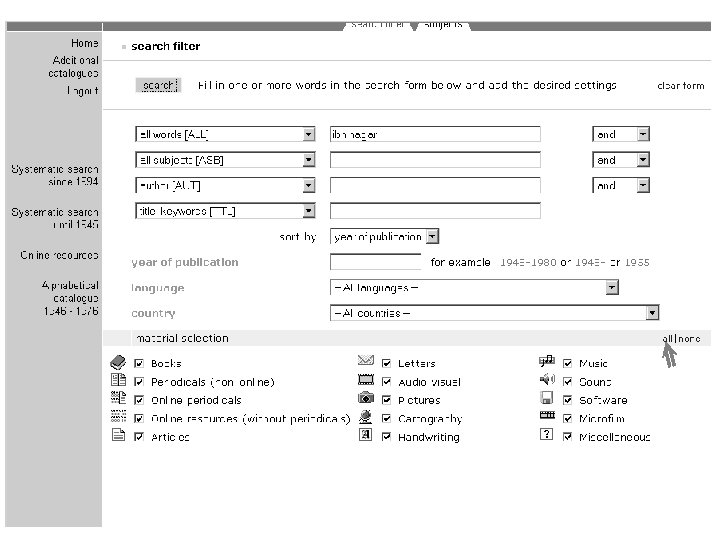
Task: Open the third row 'and' operator dropdown
Action: pyautogui.click(x=621, y=186)
